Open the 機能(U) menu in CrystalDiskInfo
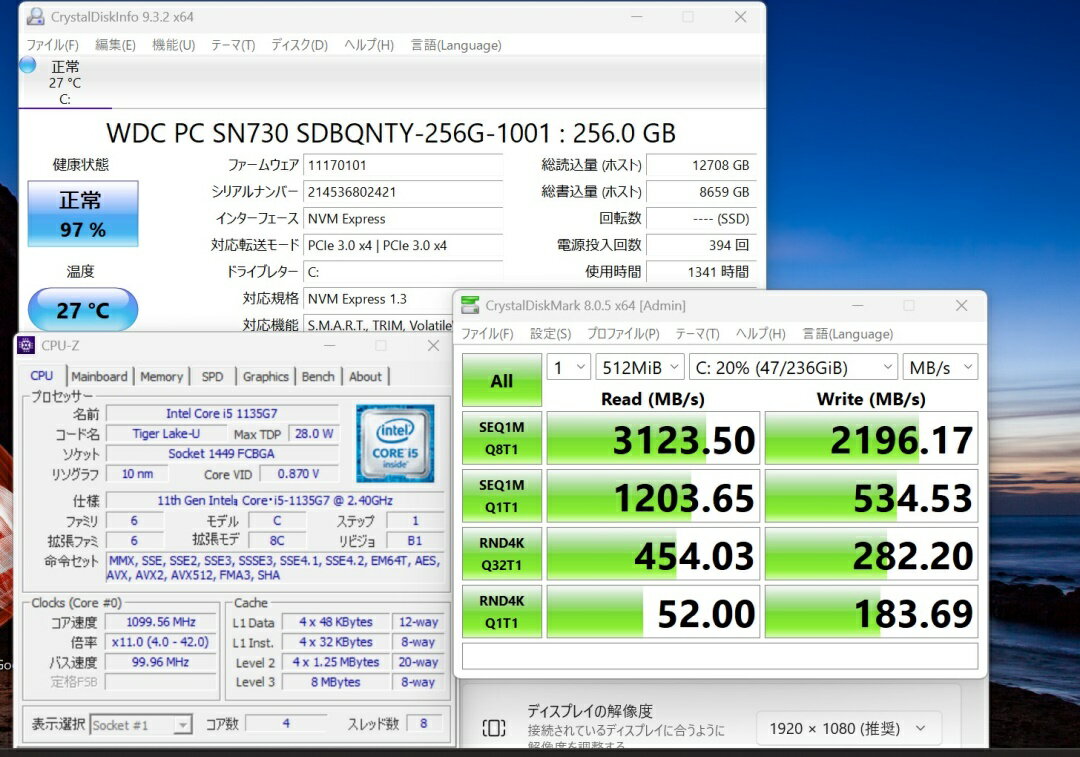1080x757 pixels. click(x=173, y=45)
